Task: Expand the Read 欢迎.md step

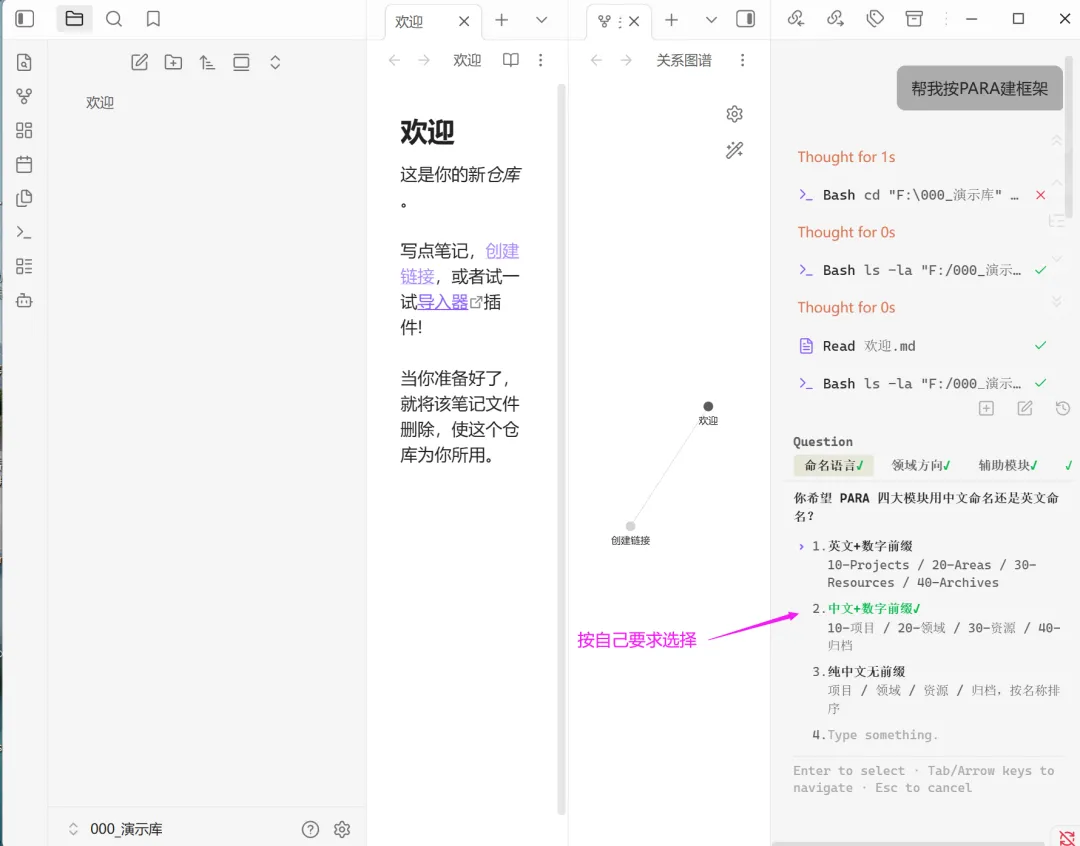Action: coord(922,346)
